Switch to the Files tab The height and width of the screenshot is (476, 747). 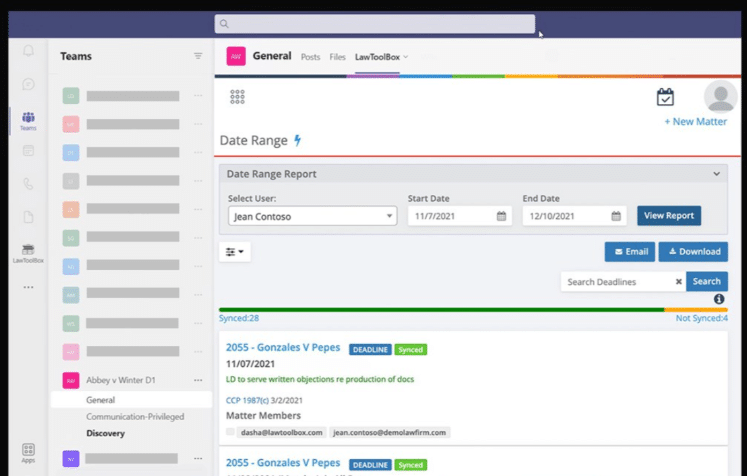337,57
